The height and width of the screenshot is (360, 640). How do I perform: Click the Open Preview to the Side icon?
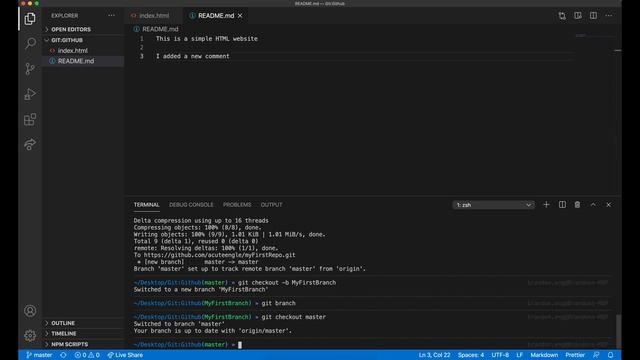coord(578,16)
